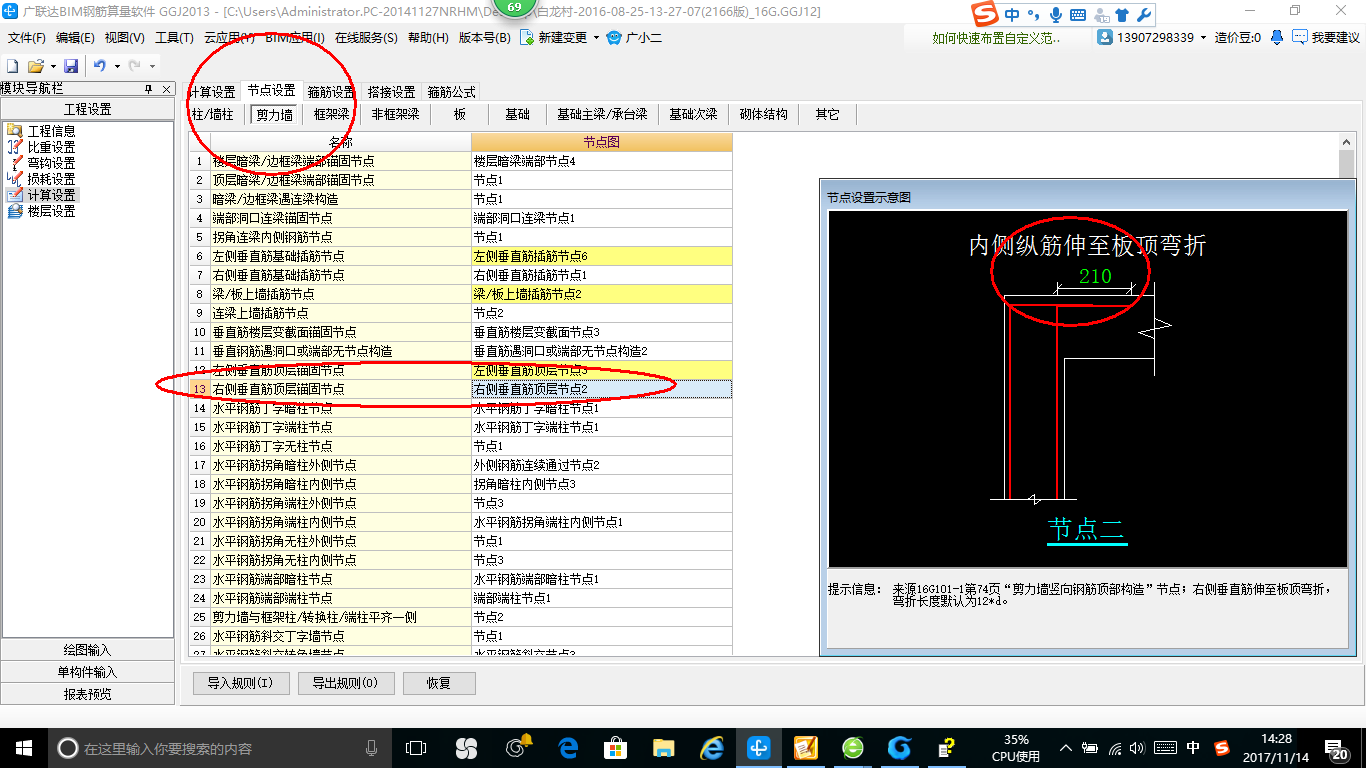Open Task View in taskbar

pyautogui.click(x=416, y=747)
